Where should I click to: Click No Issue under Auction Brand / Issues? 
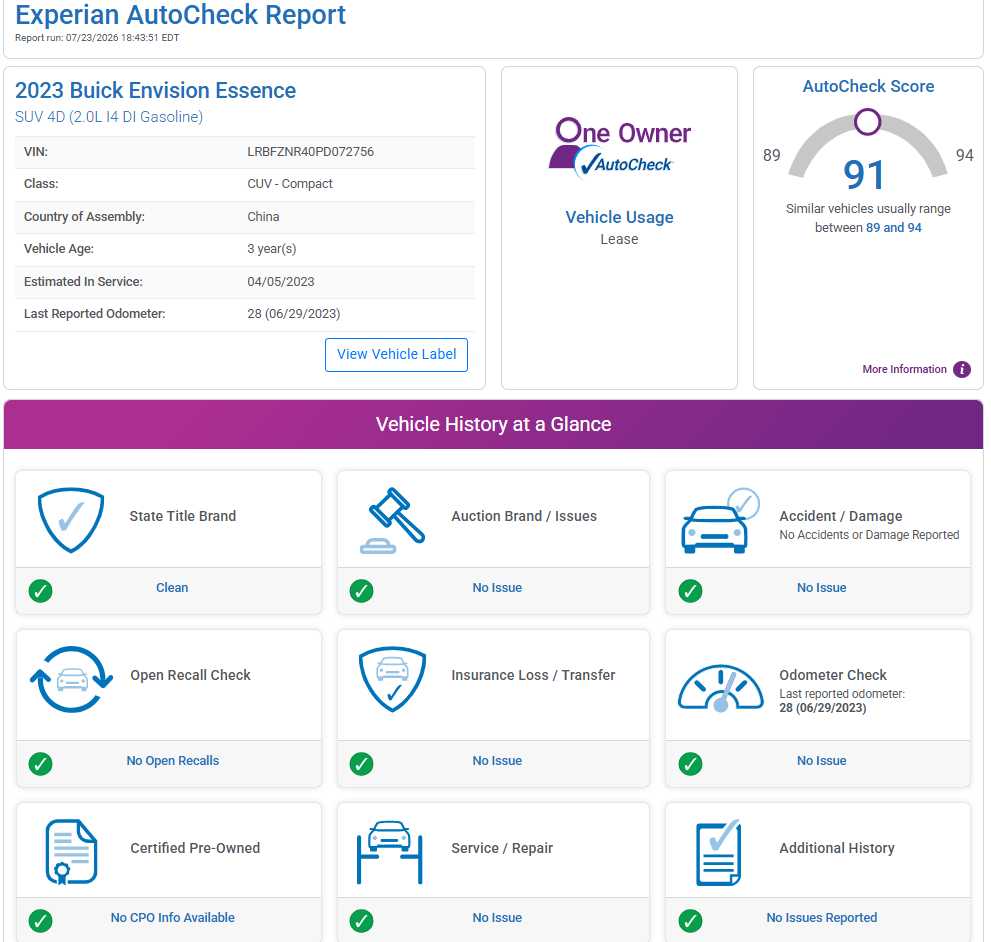pos(497,587)
